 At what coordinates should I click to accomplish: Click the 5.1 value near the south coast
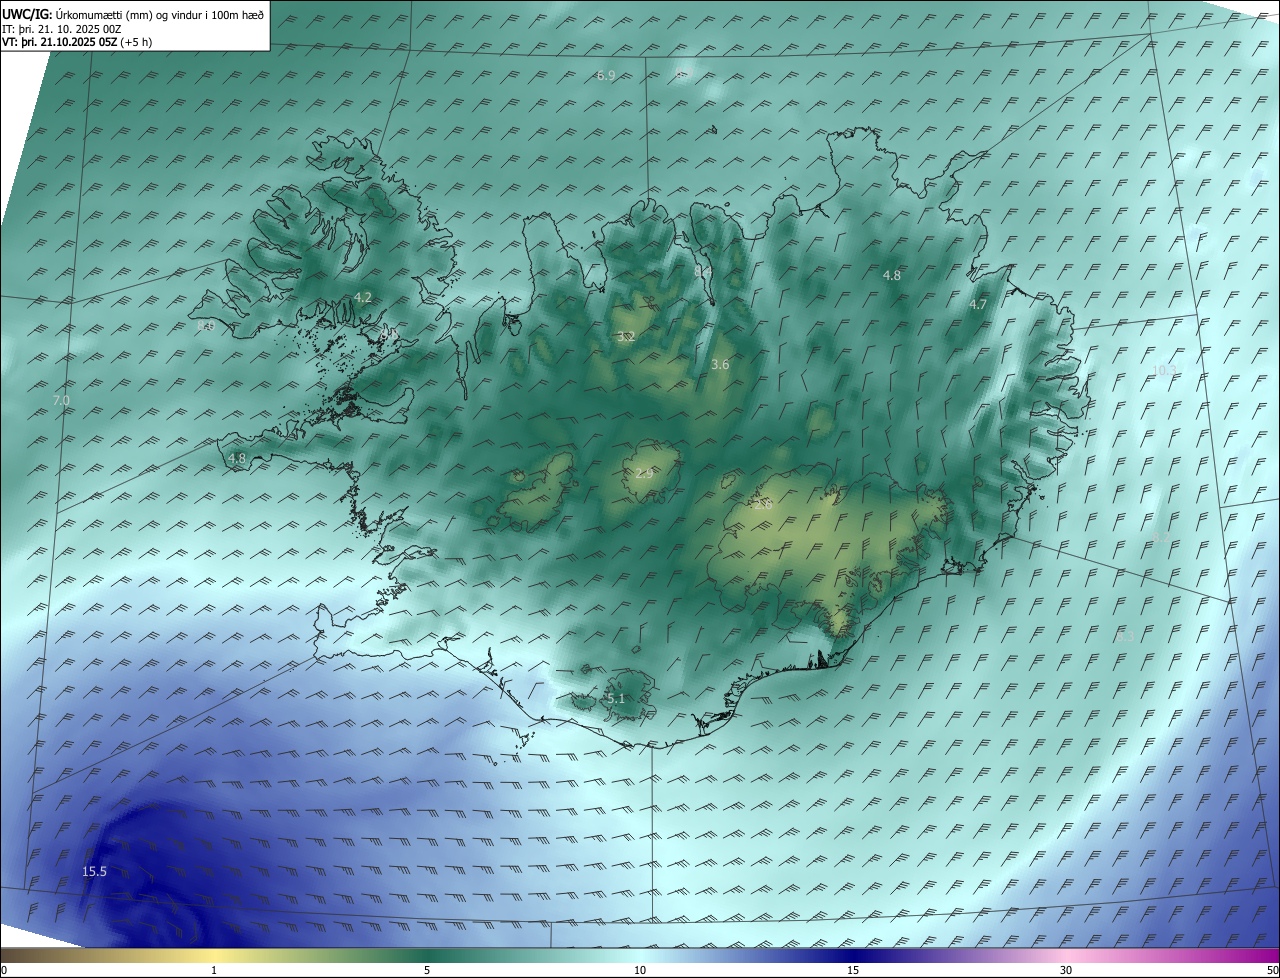(616, 698)
